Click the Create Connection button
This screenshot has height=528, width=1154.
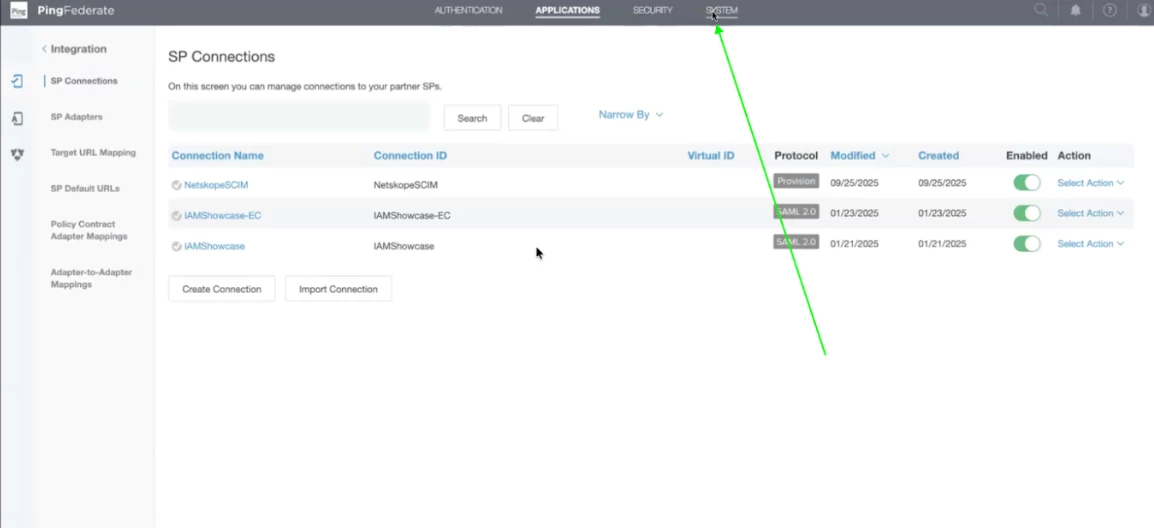(x=222, y=289)
